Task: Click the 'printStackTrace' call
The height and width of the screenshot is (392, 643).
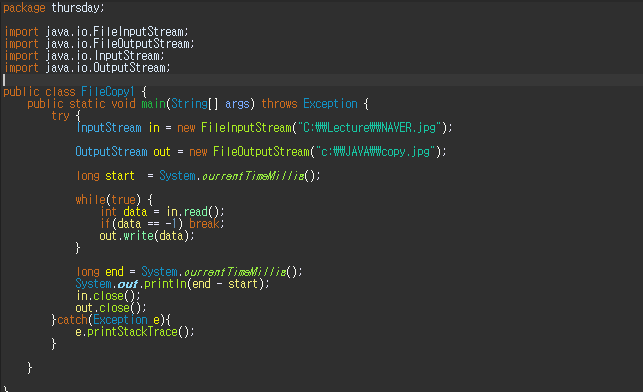Action: point(132,332)
